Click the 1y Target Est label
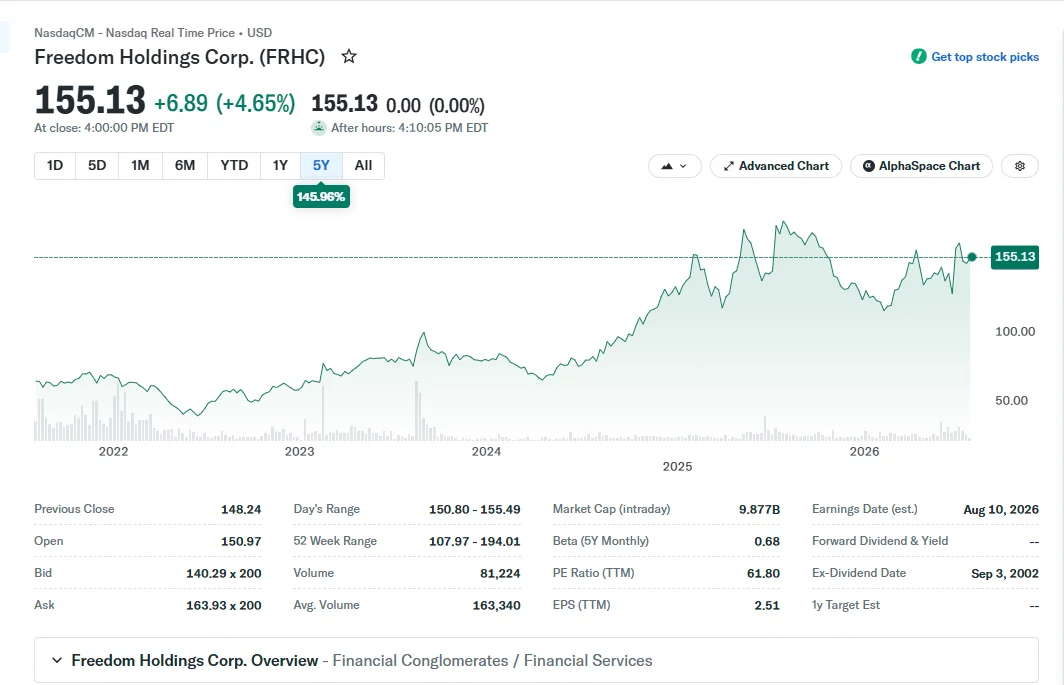Image resolution: width=1064 pixels, height=685 pixels. [x=846, y=604]
